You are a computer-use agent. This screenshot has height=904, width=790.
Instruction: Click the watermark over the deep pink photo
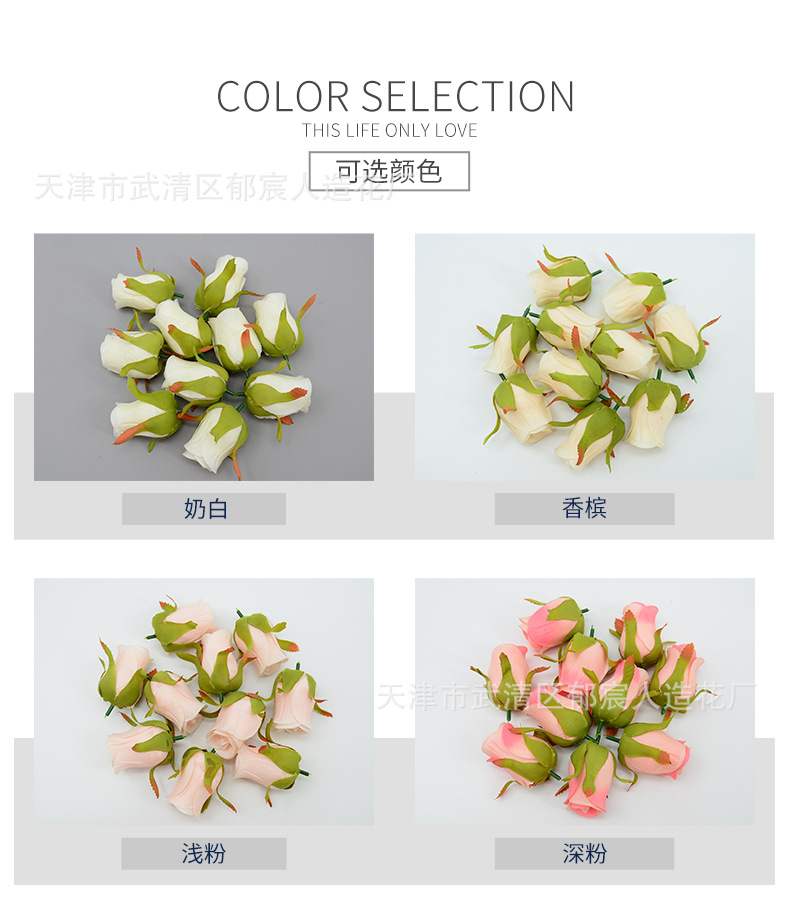[x=566, y=696]
